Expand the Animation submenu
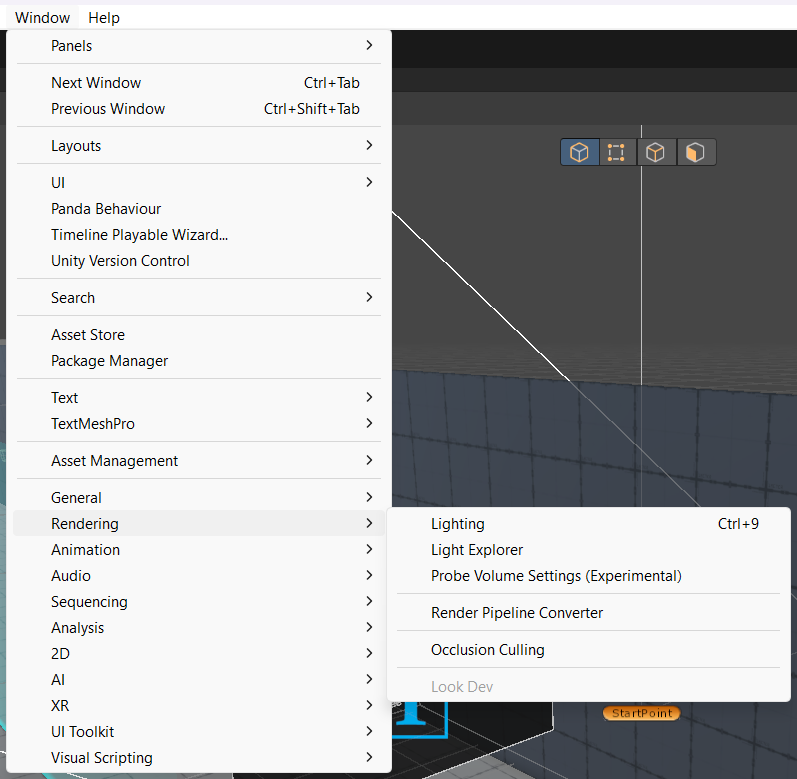 [199, 550]
